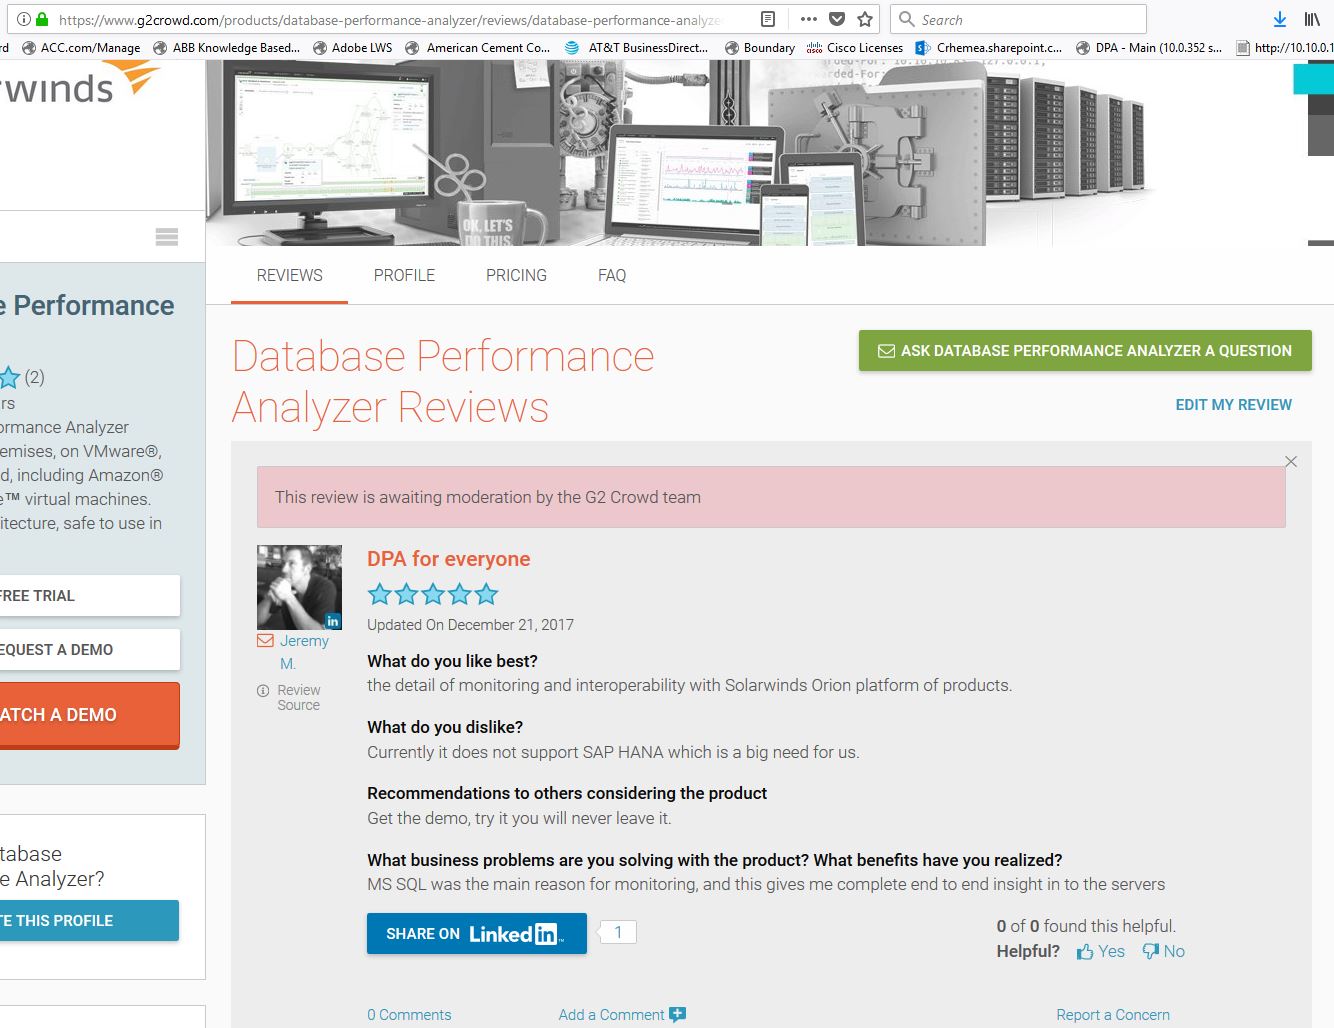
Task: Open the http://10.10.0.1 bookmark
Action: 1285,47
